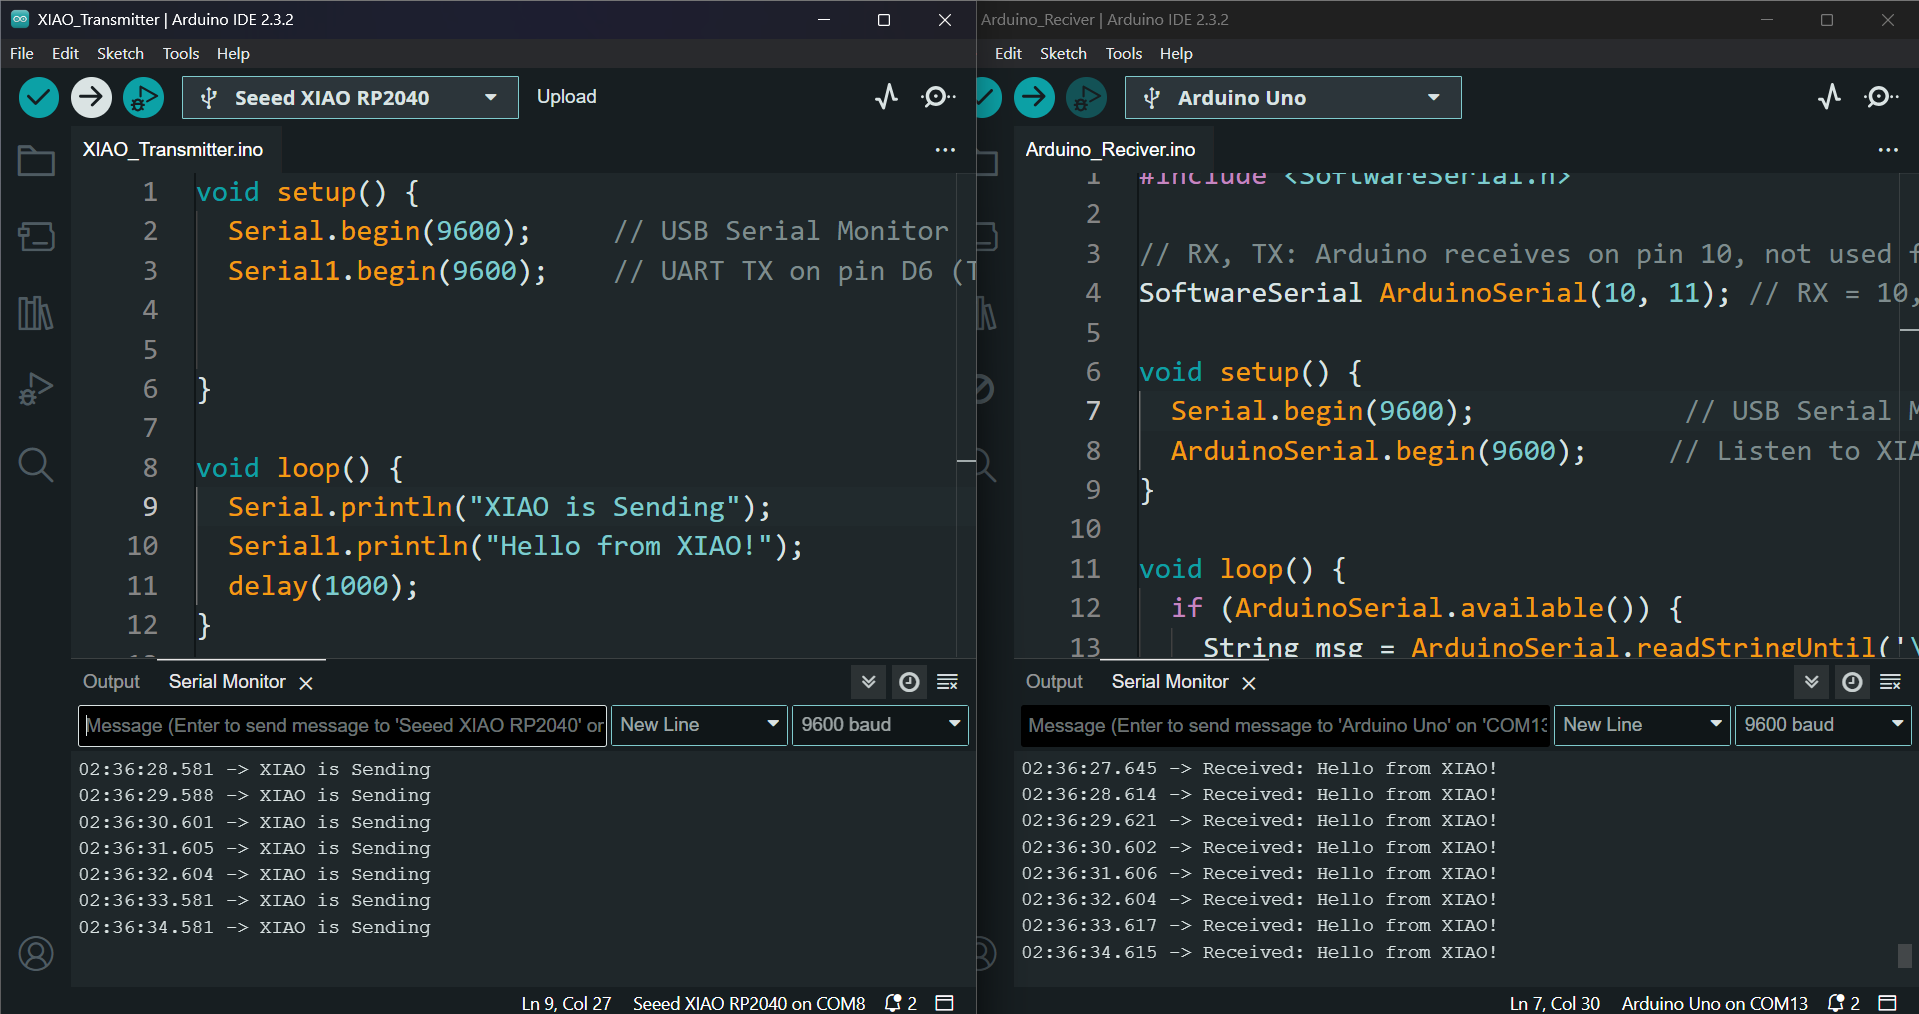This screenshot has height=1014, width=1919.
Task: Toggle bottom panel icon in Arduino_Reciver status bar
Action: pos(1888,1003)
